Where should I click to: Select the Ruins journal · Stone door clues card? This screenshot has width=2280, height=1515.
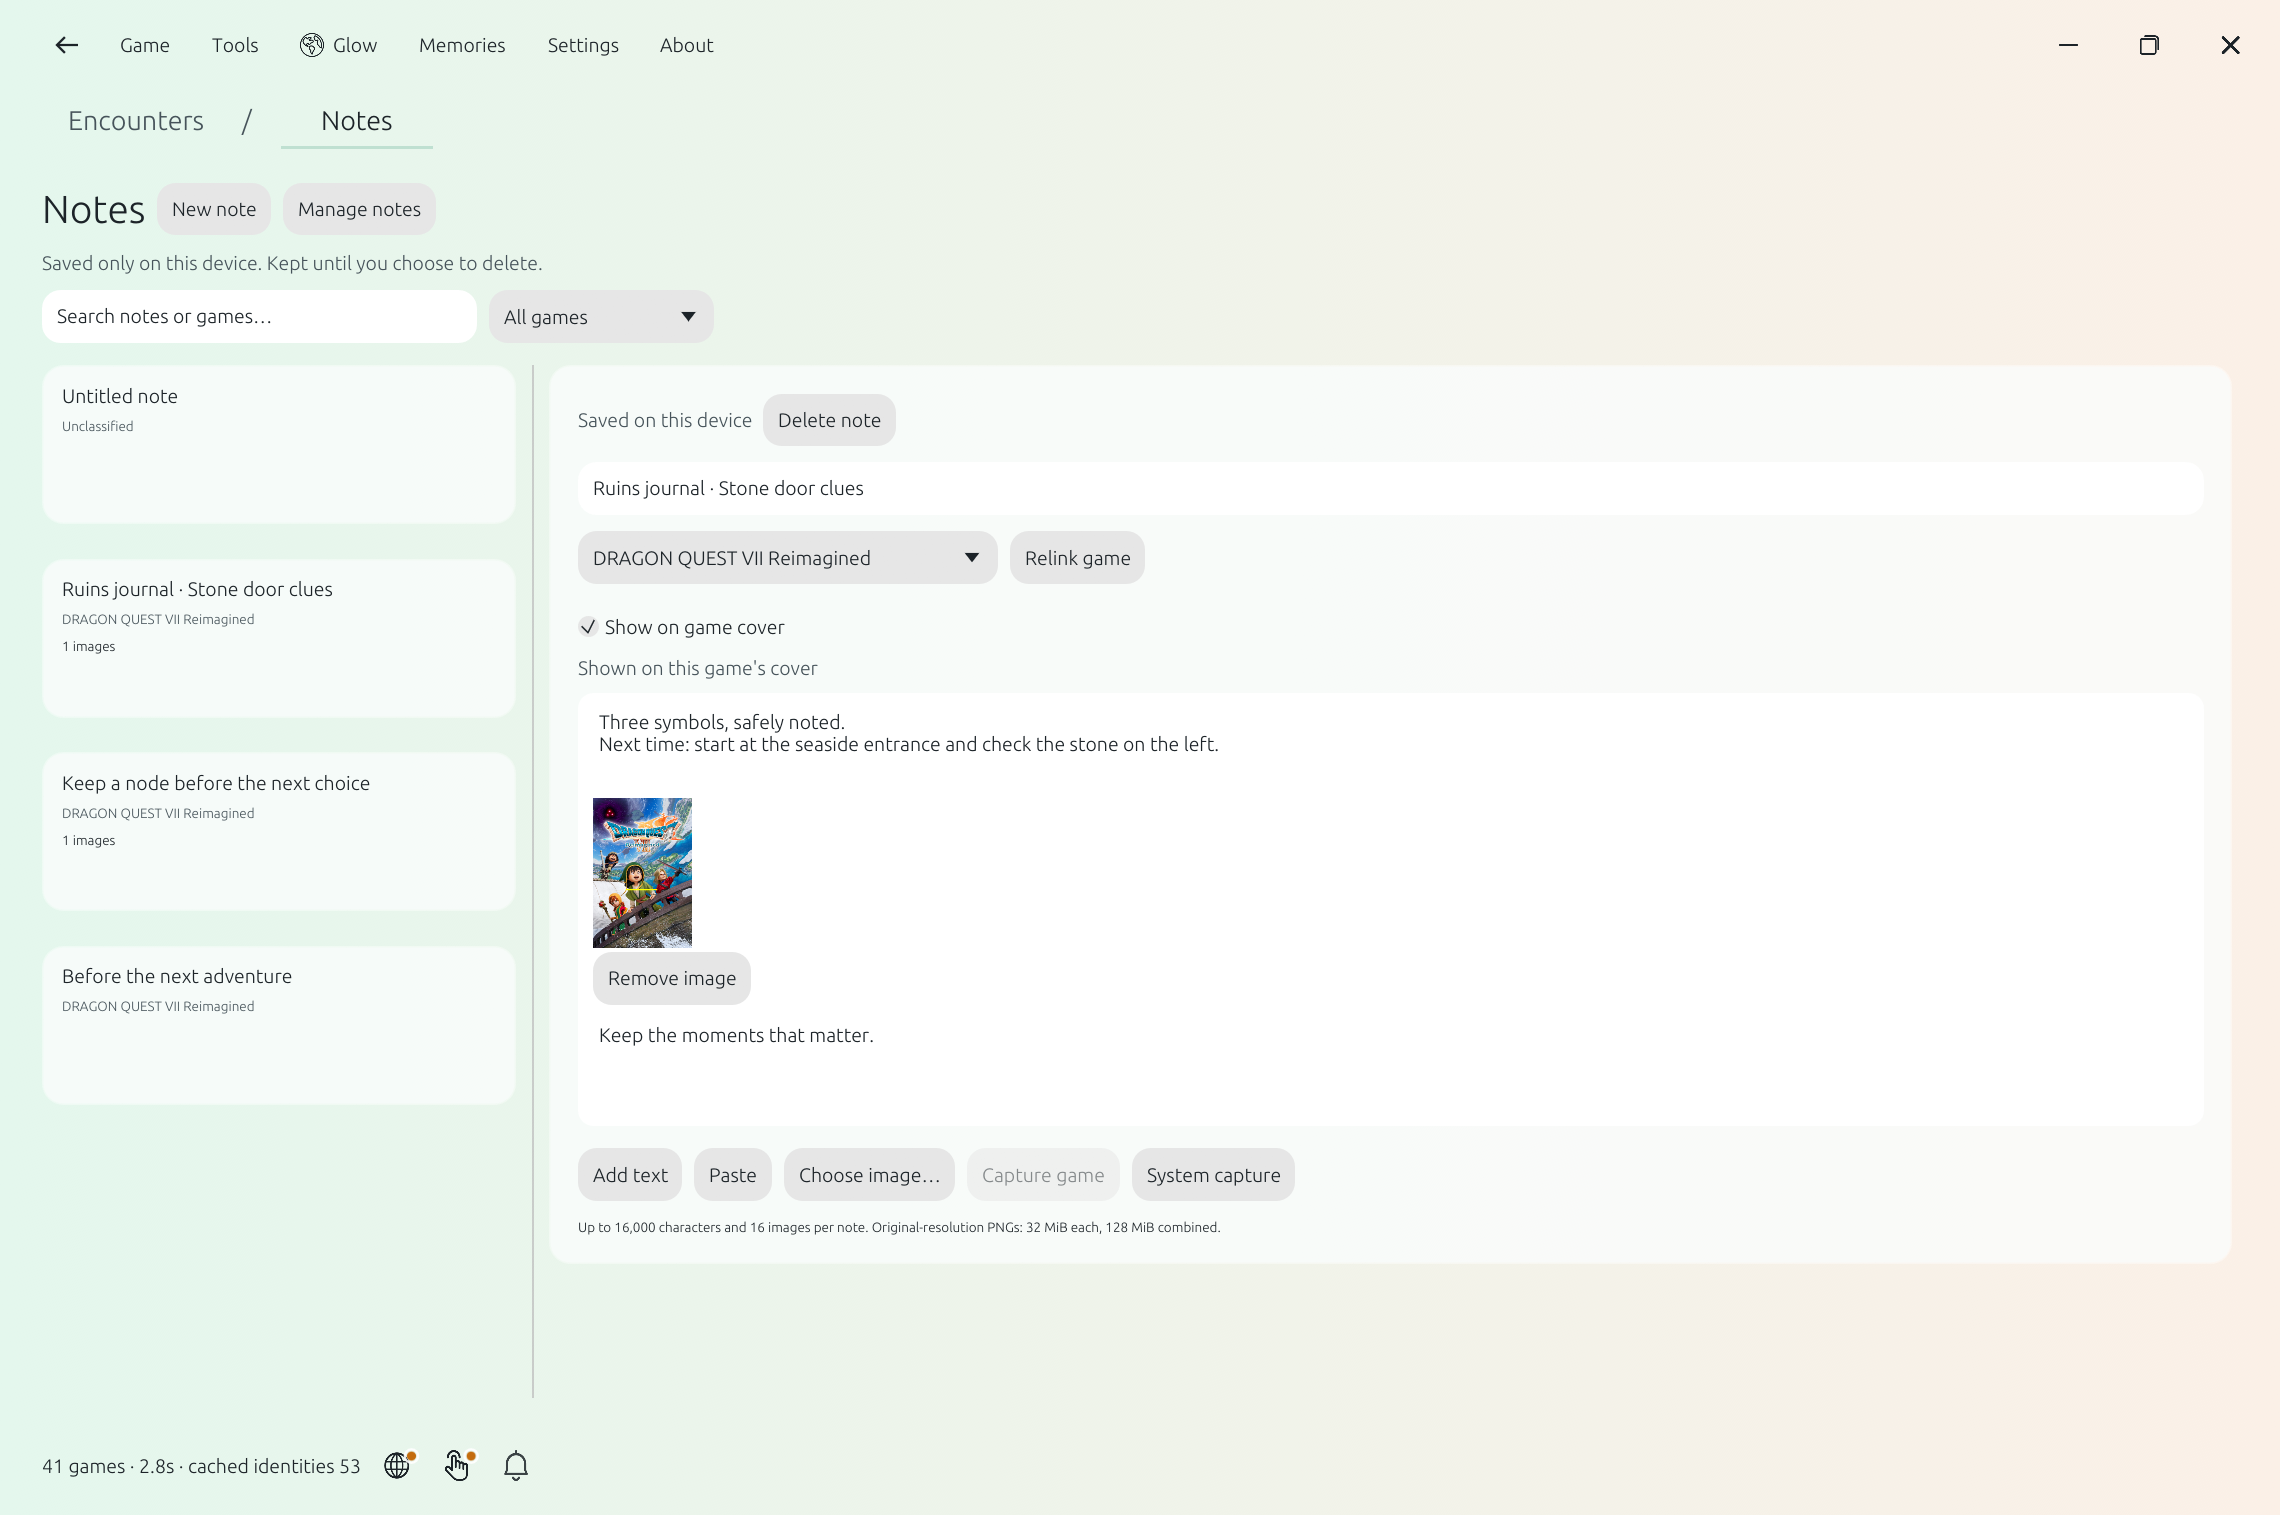click(278, 638)
